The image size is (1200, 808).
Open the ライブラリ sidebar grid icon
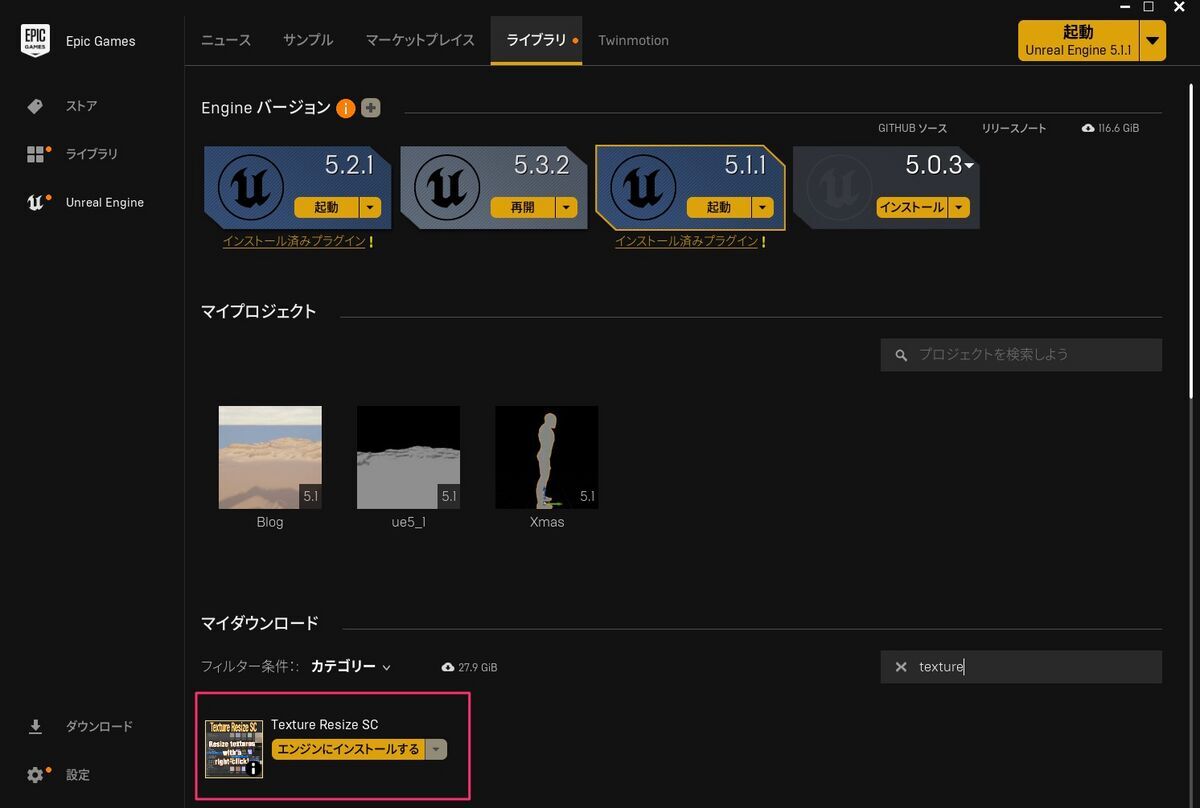(x=38, y=154)
